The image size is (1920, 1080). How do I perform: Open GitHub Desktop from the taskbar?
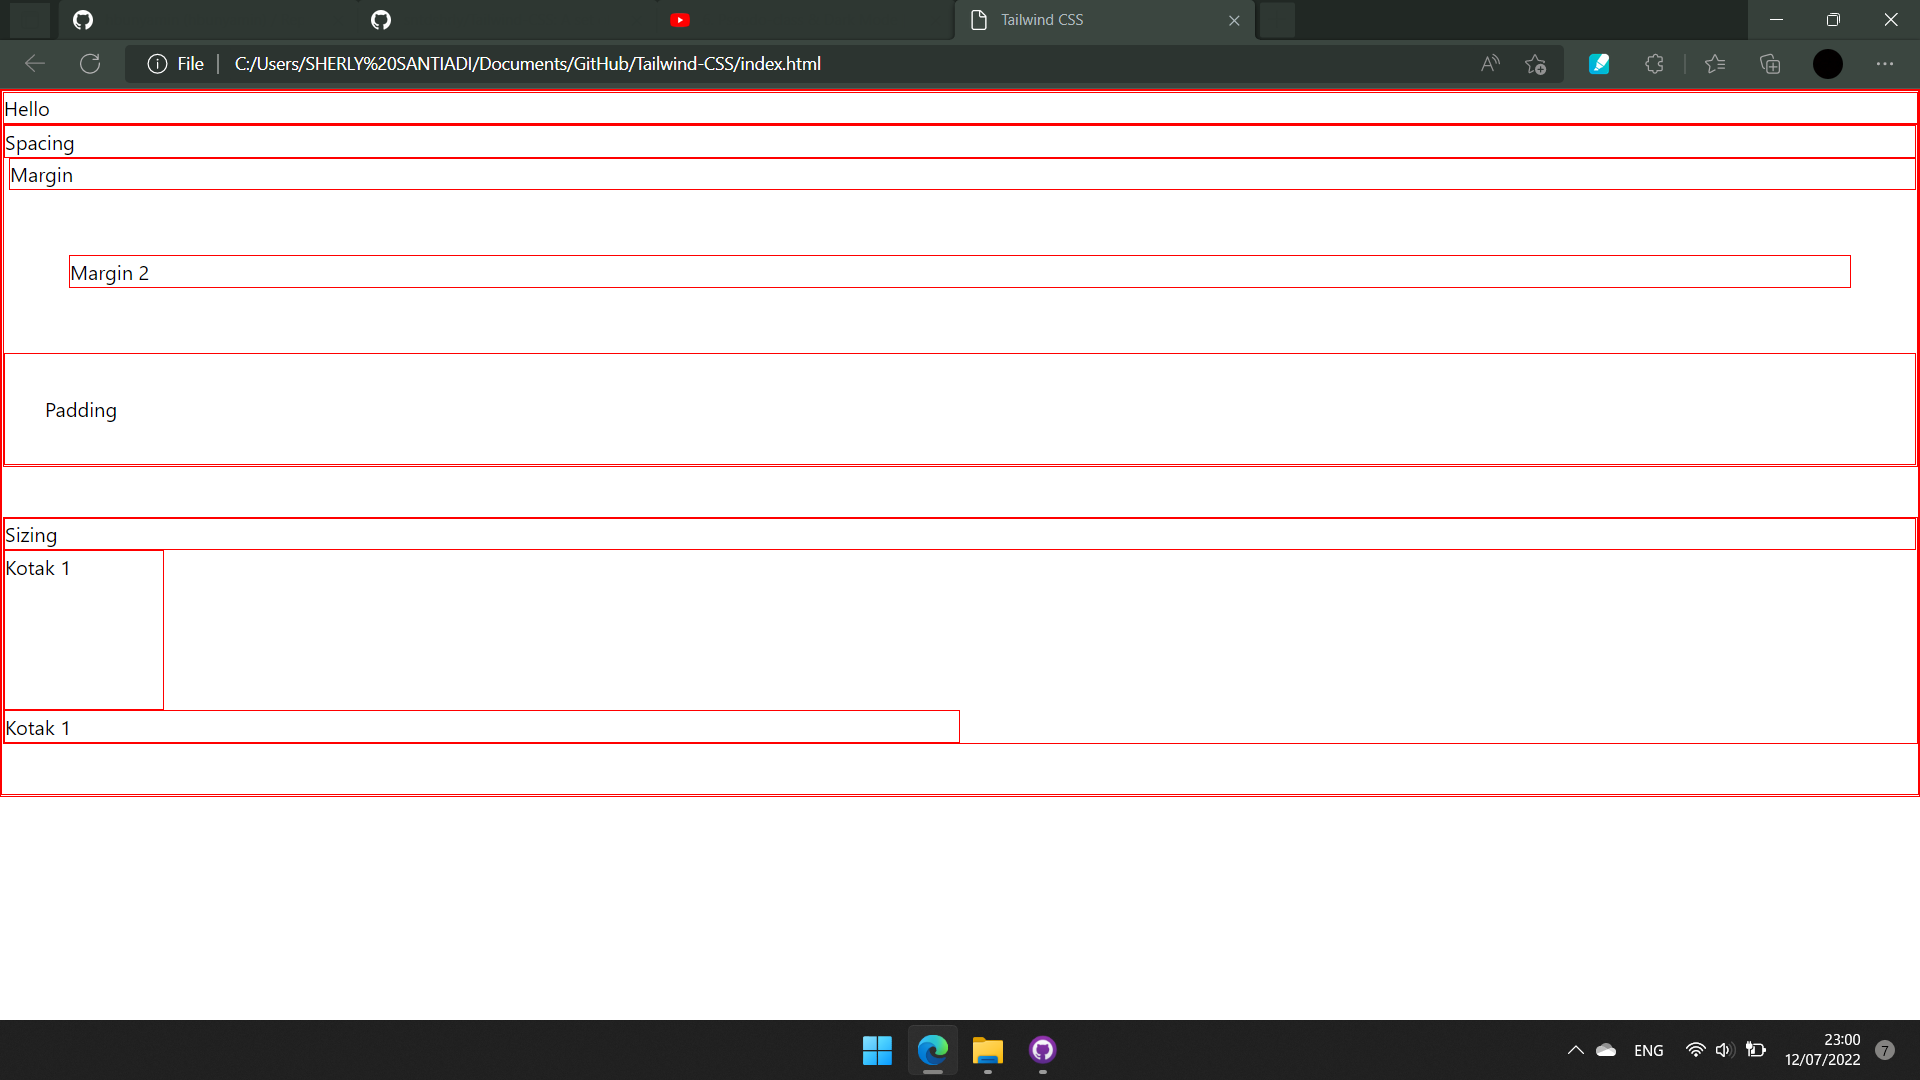click(x=1043, y=1051)
